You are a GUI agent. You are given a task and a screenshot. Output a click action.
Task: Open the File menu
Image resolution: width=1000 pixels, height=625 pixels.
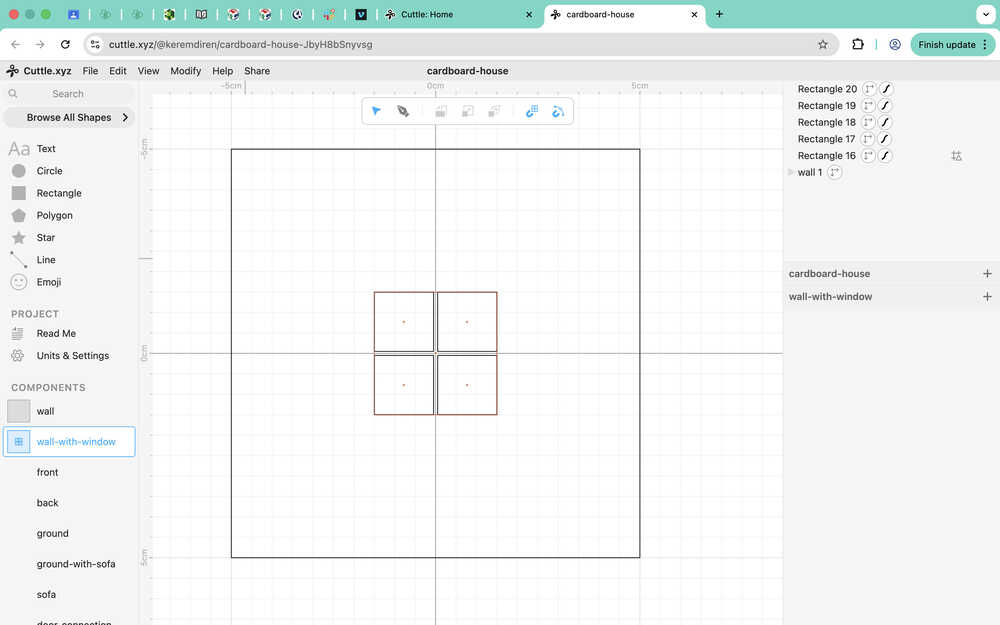91,71
